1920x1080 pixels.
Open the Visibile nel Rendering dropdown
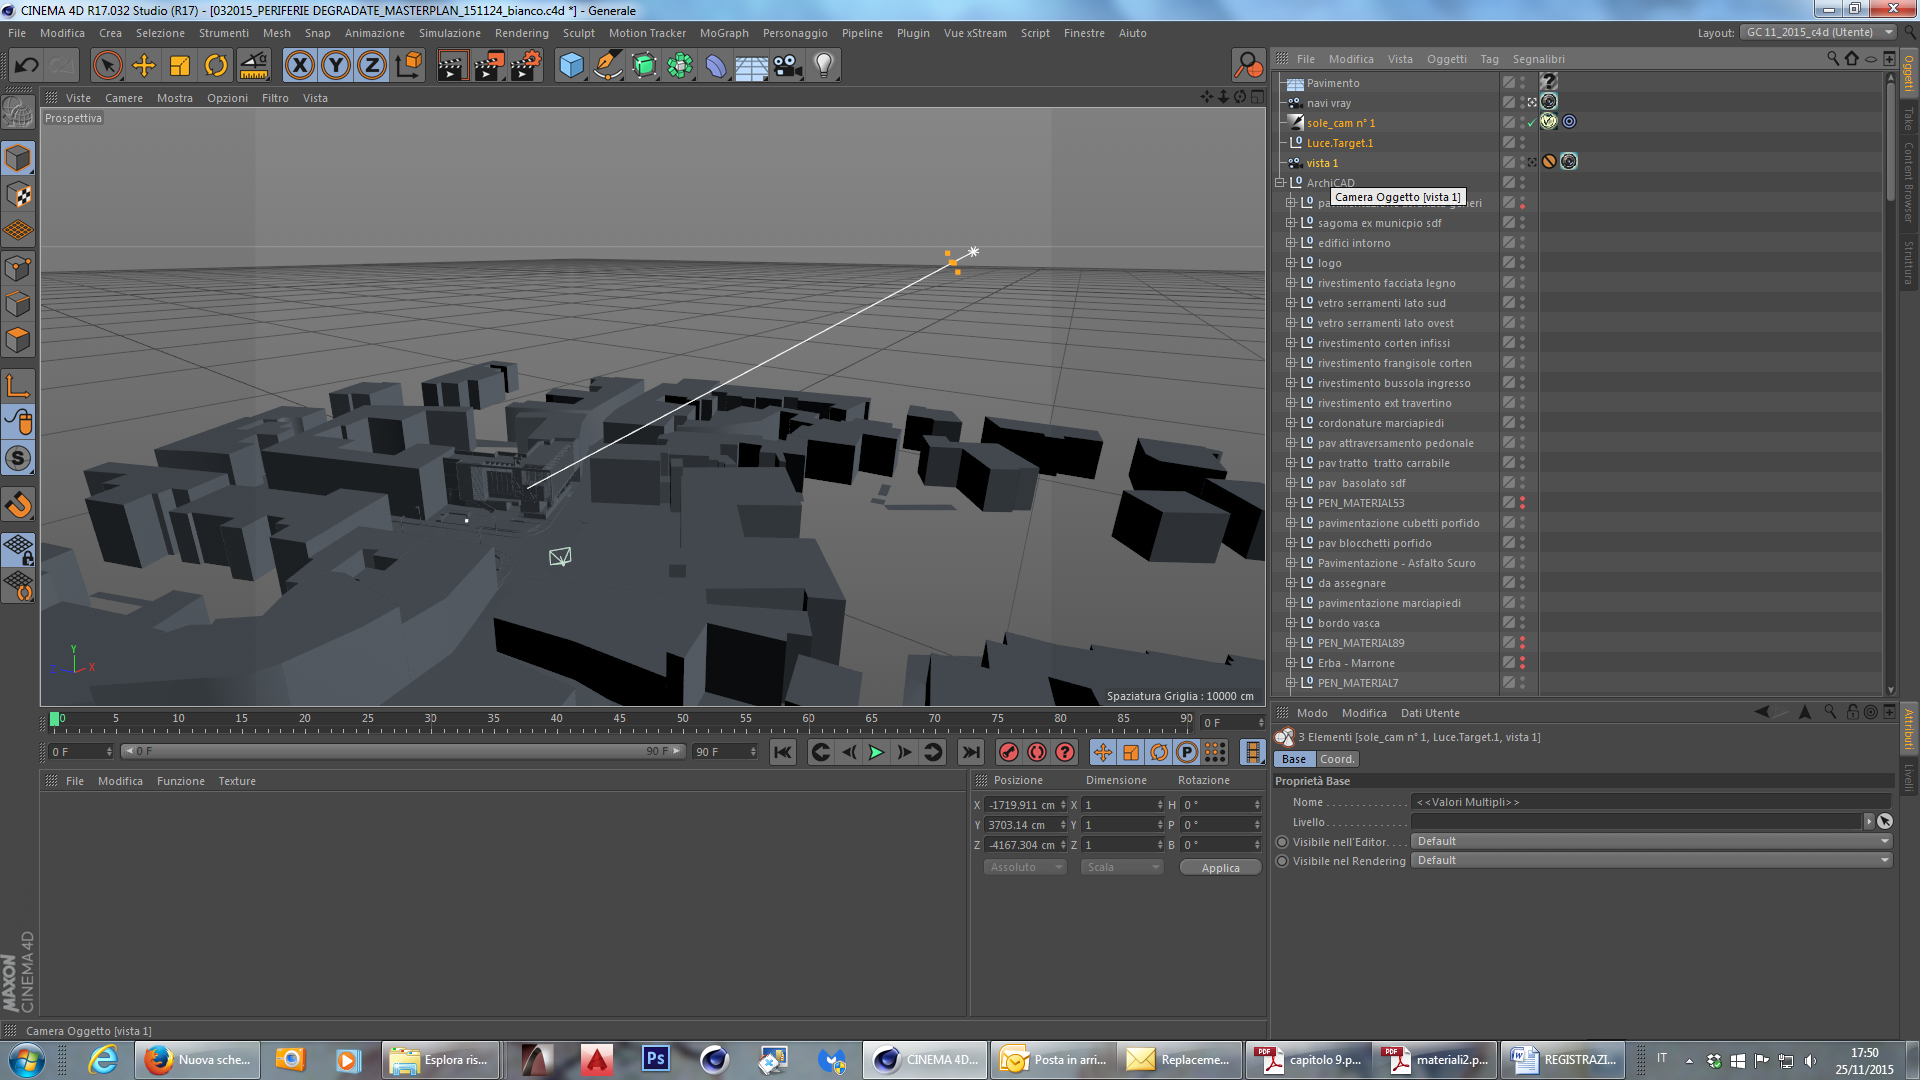[x=1651, y=861]
